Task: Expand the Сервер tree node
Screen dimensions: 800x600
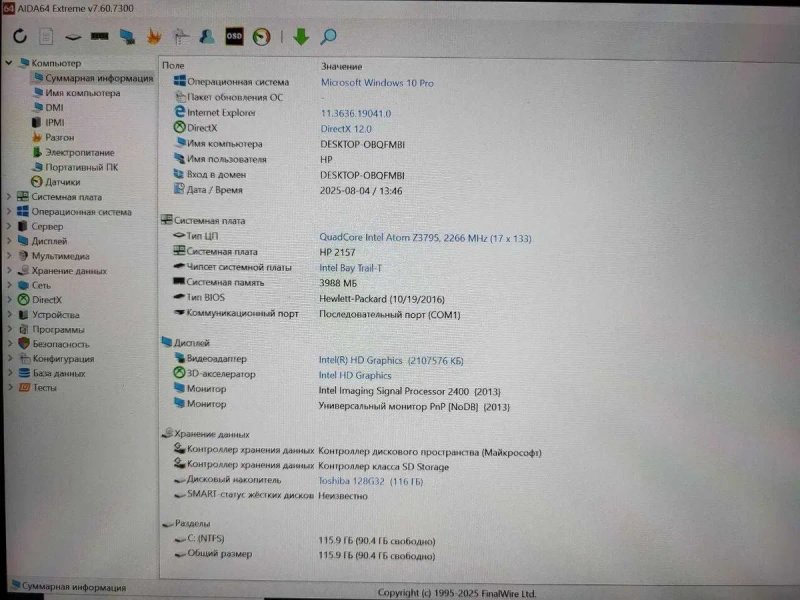Action: point(9,226)
